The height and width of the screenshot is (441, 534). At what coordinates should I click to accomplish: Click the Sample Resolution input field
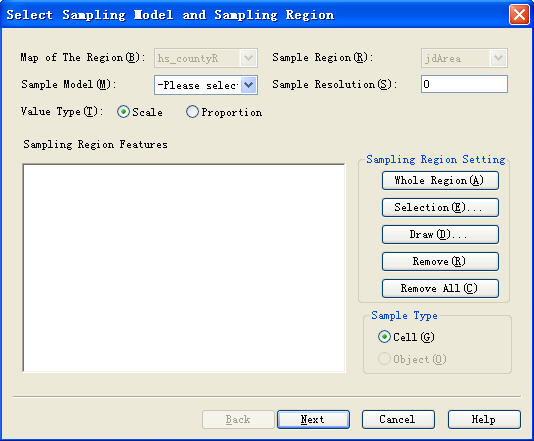tap(464, 84)
